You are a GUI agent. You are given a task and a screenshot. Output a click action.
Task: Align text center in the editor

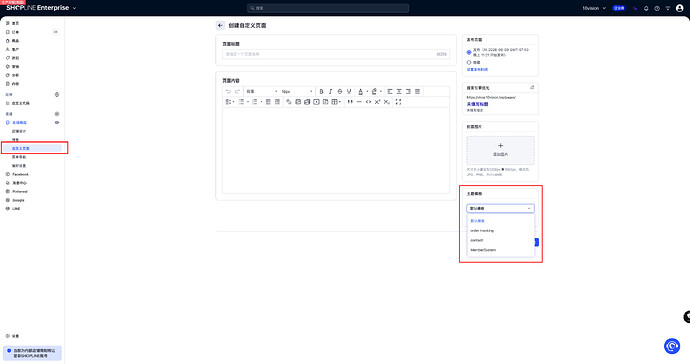(399, 92)
